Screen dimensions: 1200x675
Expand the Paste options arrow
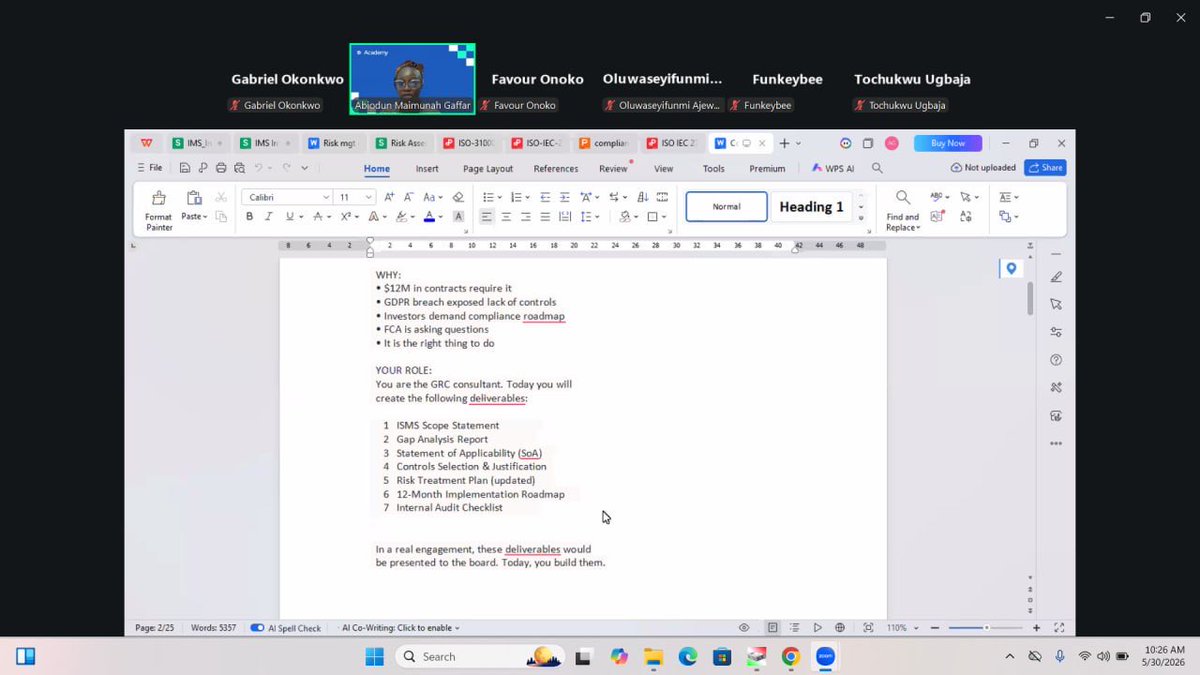(205, 217)
